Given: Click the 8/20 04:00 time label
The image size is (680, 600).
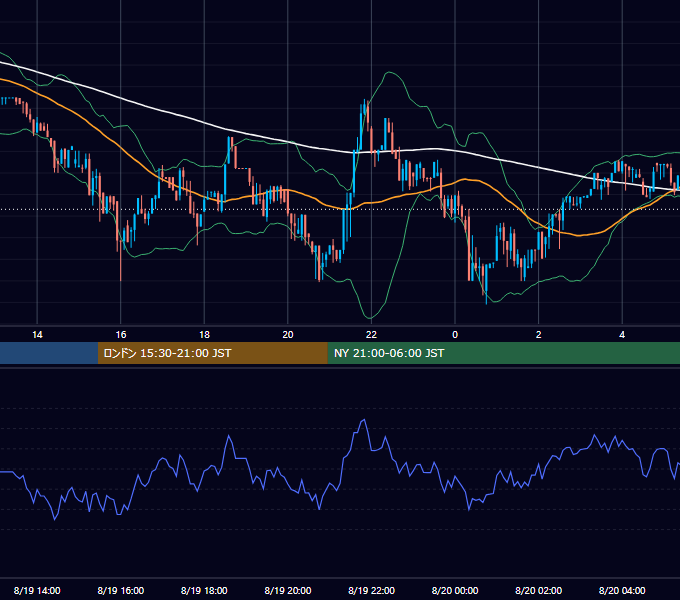Looking at the screenshot, I should [x=622, y=590].
